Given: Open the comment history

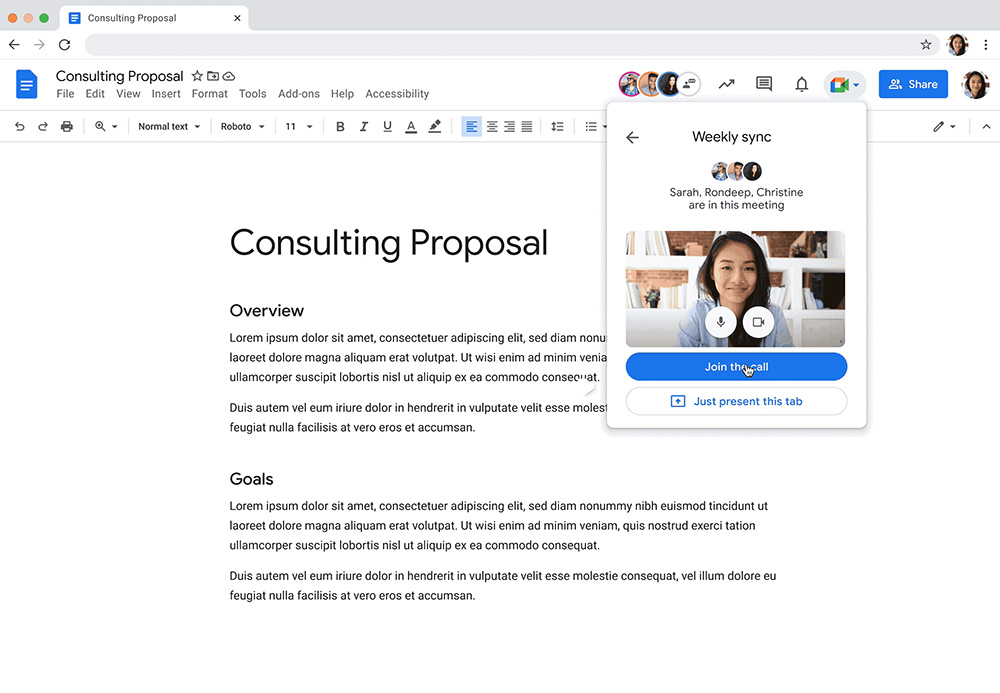Looking at the screenshot, I should point(764,84).
